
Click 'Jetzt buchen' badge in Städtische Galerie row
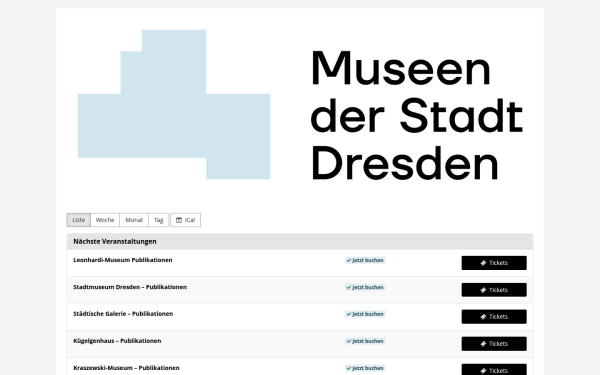365,314
